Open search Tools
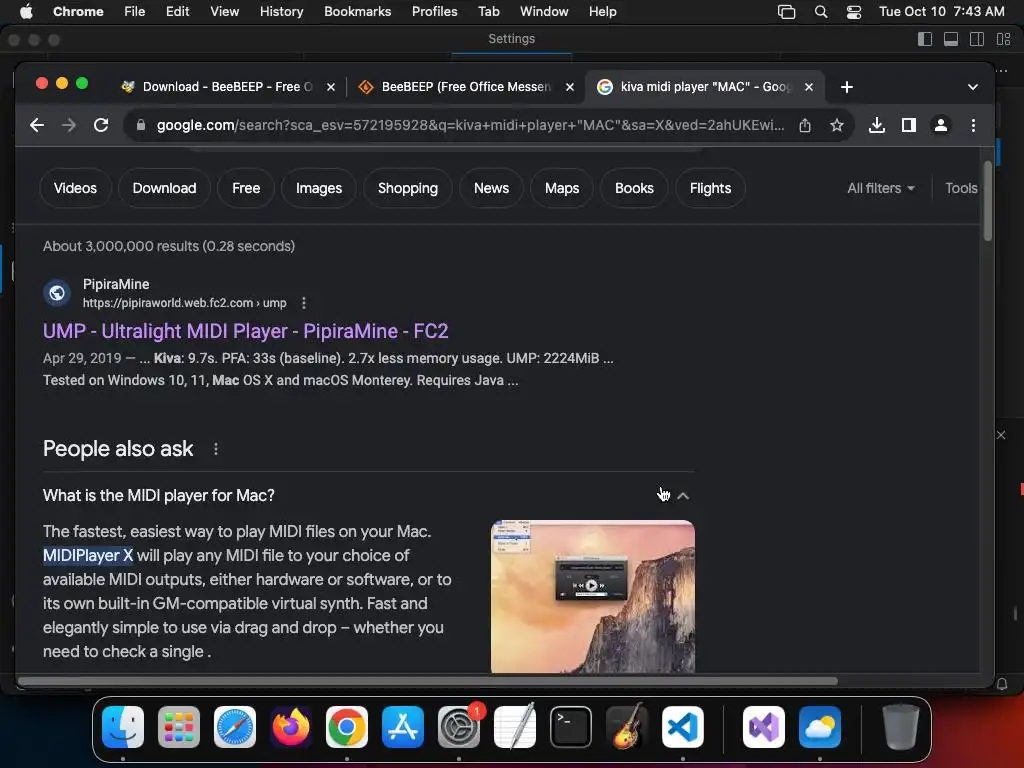Viewport: 1024px width, 768px height. [961, 188]
